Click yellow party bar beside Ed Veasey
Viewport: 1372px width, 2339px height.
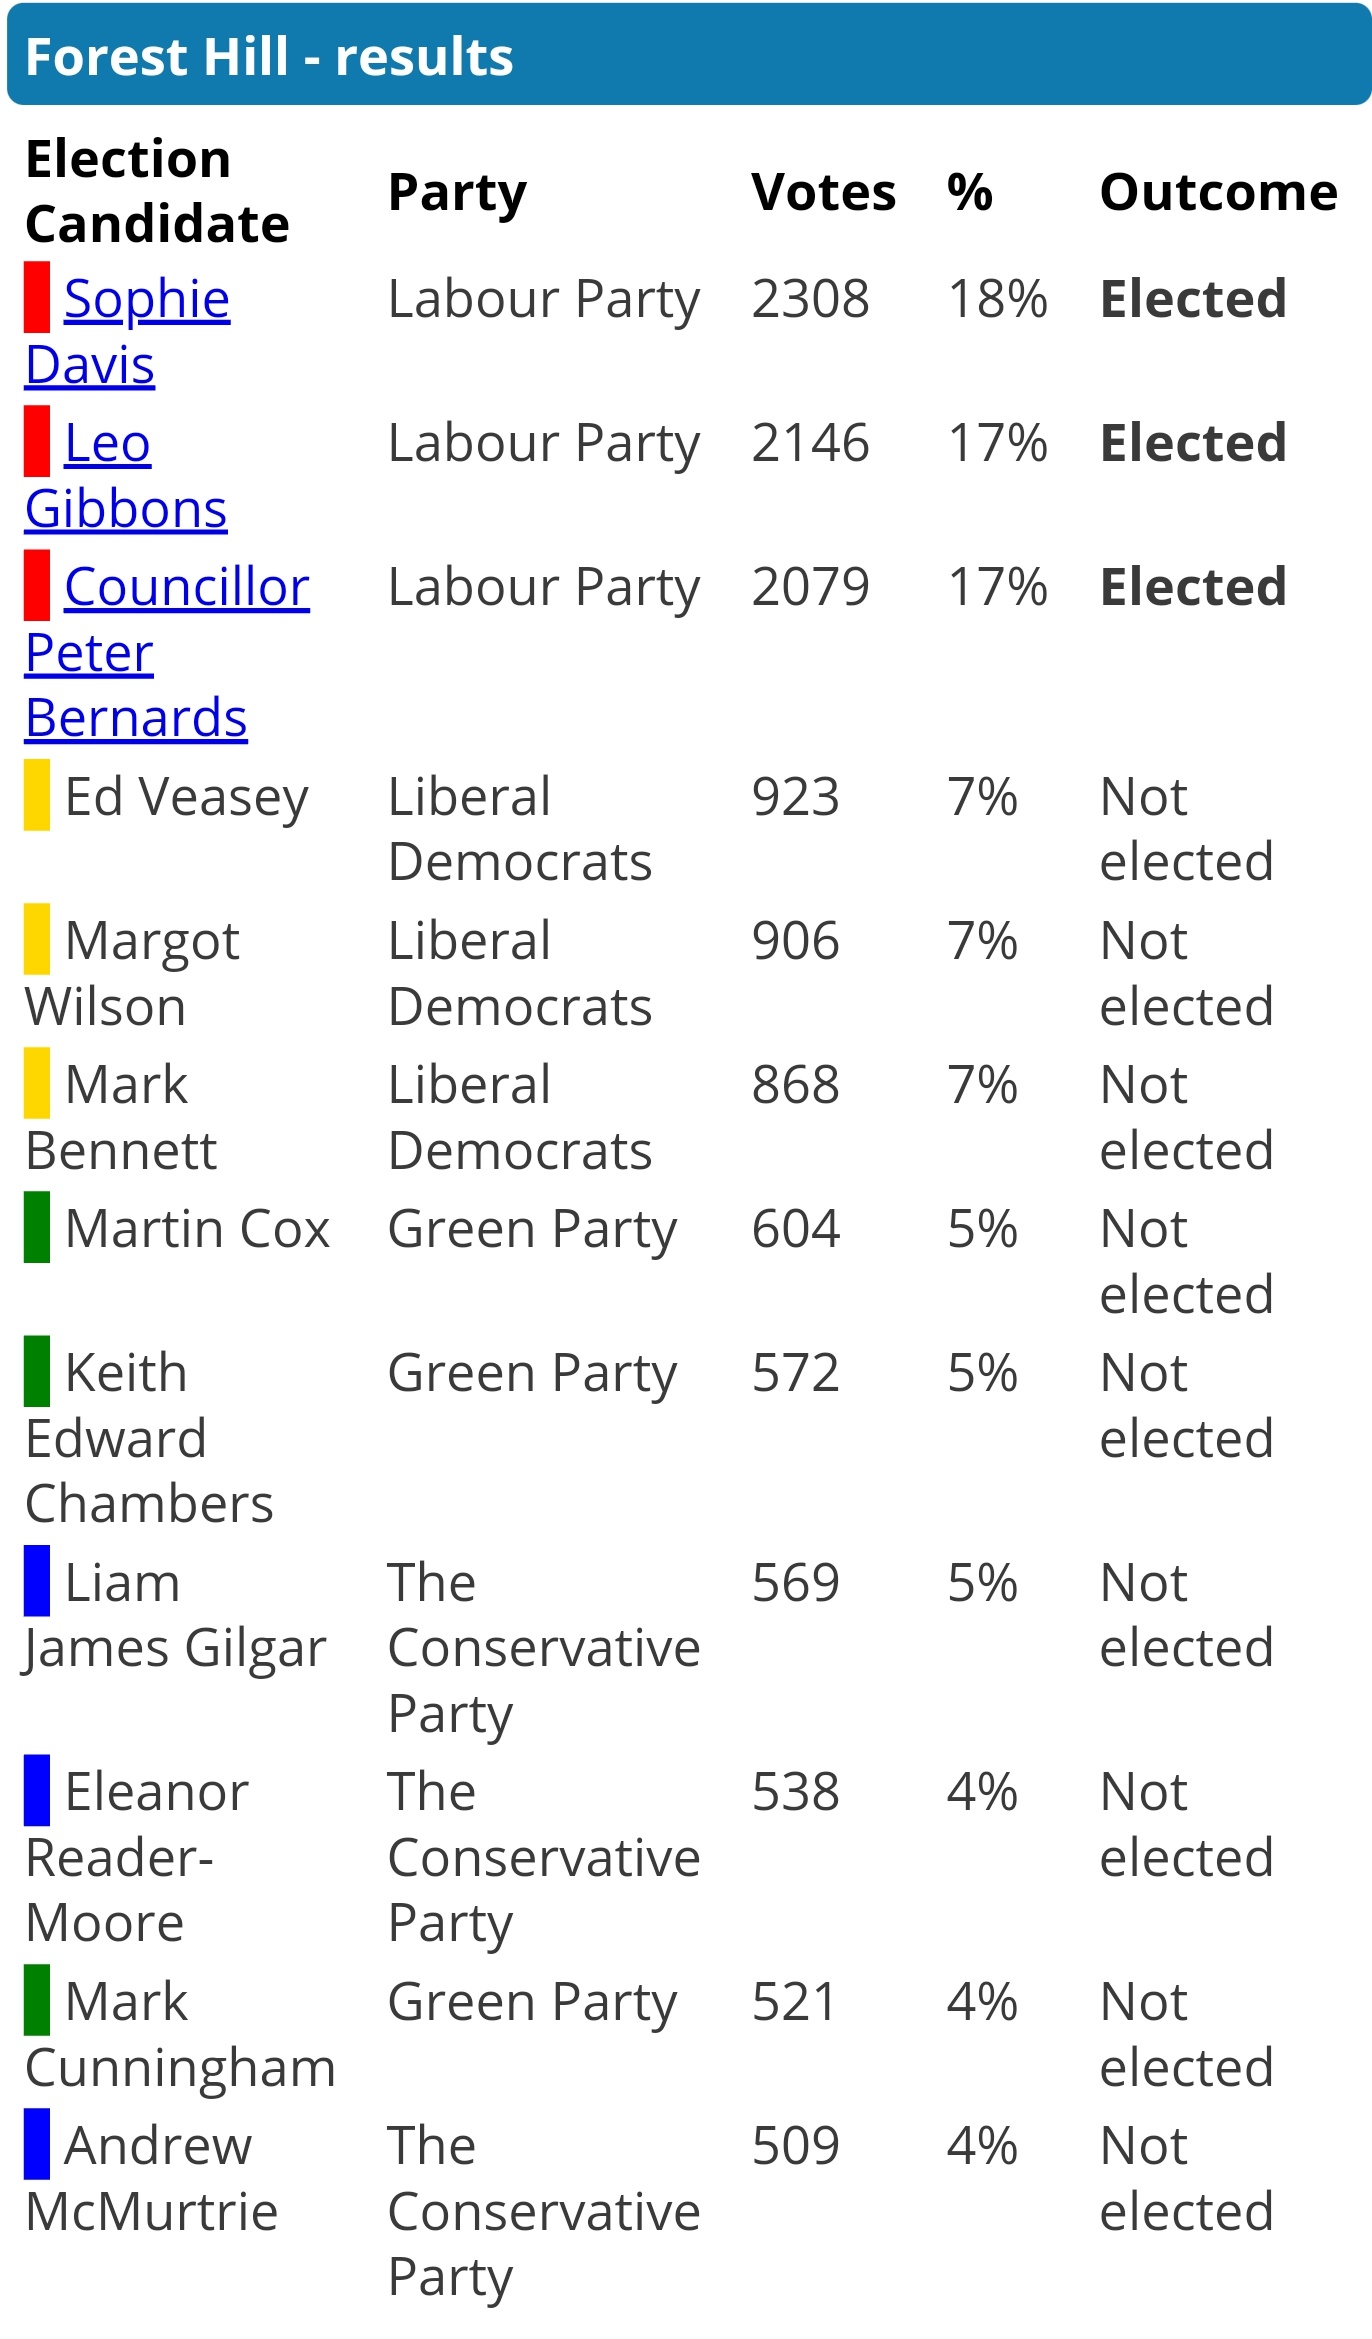tap(37, 795)
